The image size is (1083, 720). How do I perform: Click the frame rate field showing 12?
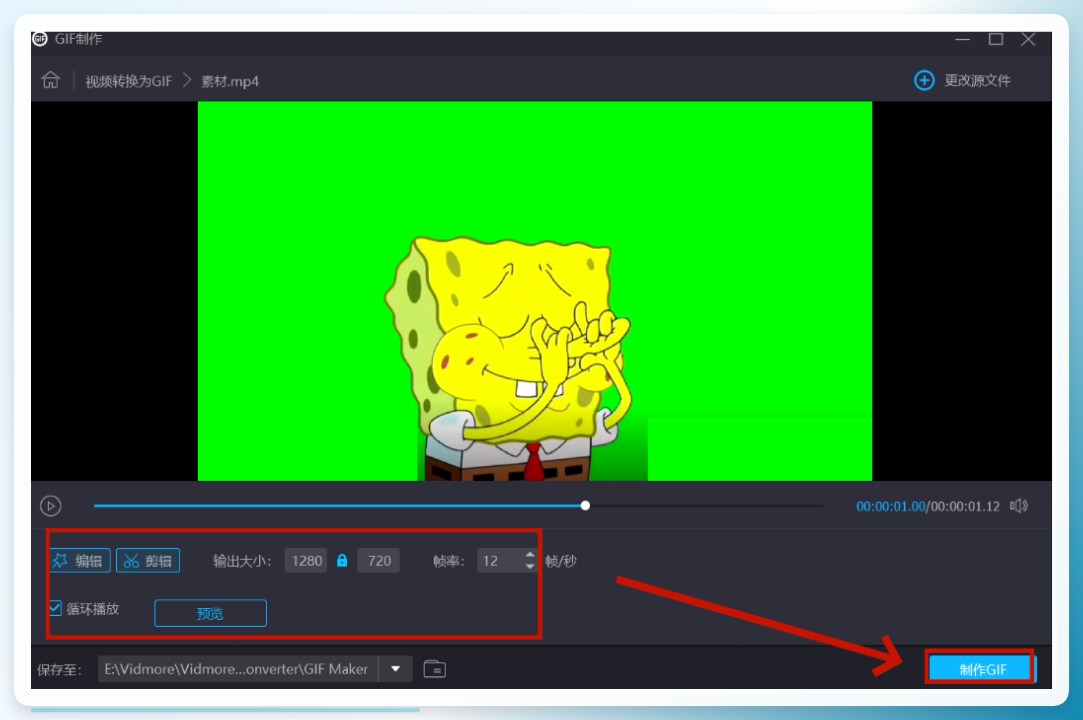point(500,560)
